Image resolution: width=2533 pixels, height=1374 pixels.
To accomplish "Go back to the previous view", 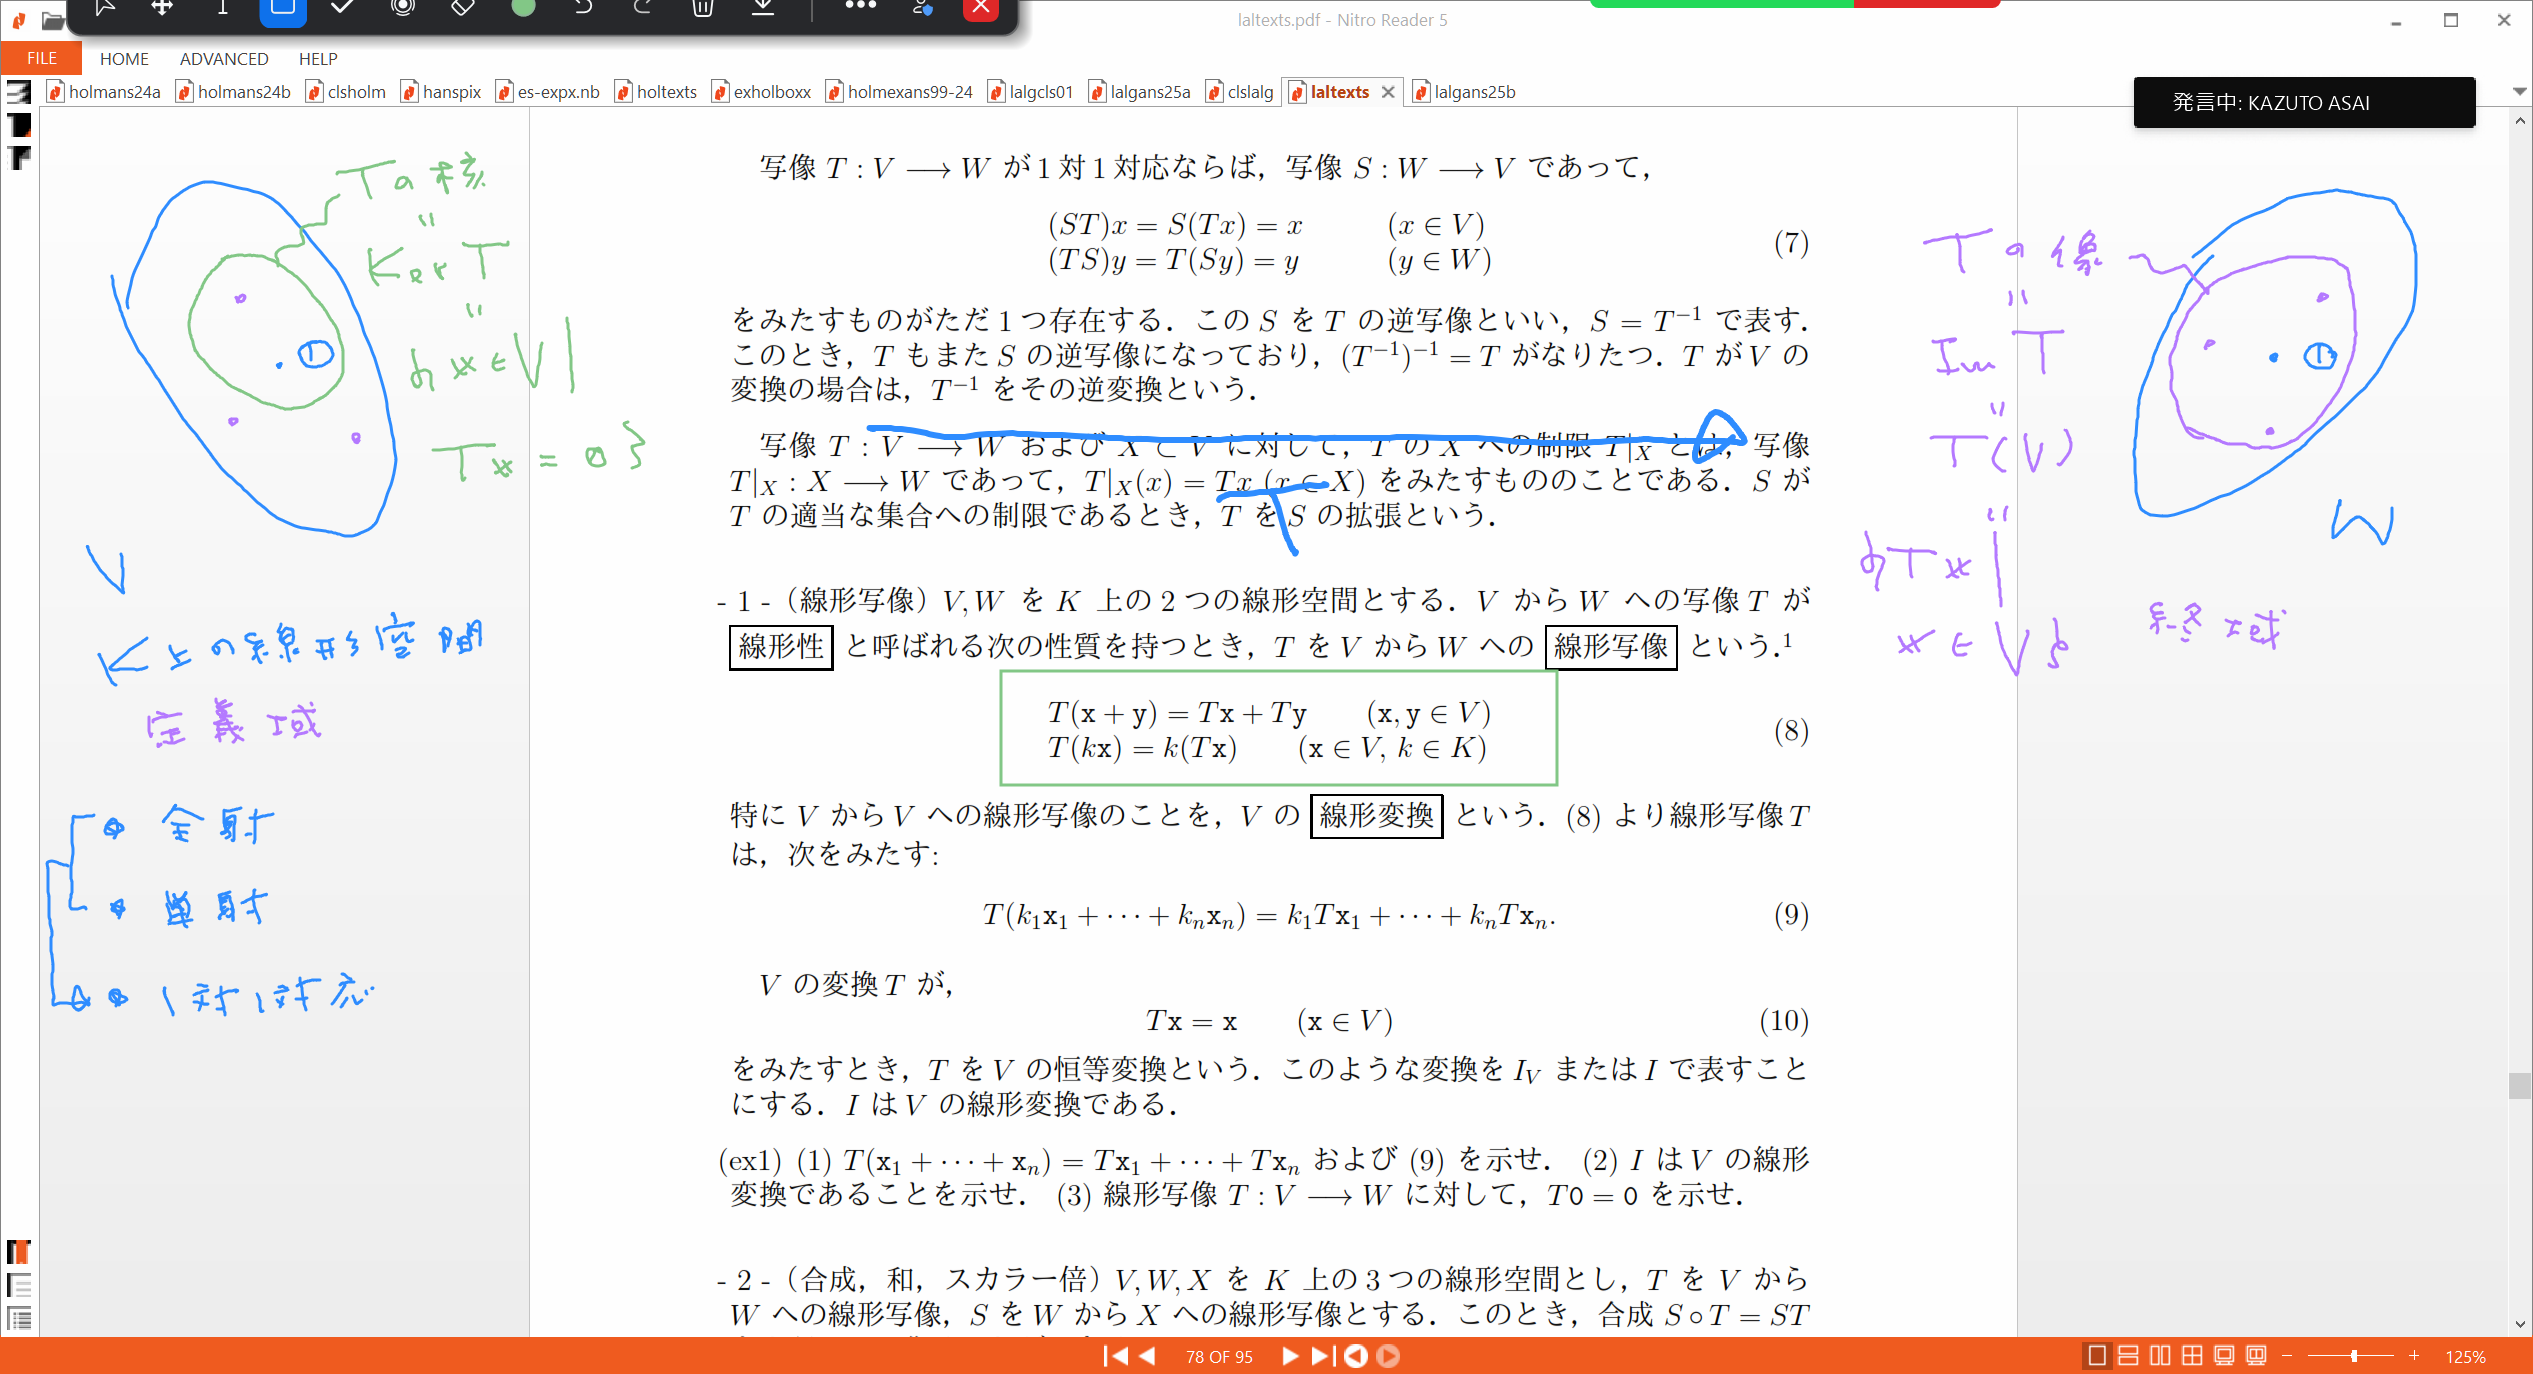I will pyautogui.click(x=1356, y=1356).
